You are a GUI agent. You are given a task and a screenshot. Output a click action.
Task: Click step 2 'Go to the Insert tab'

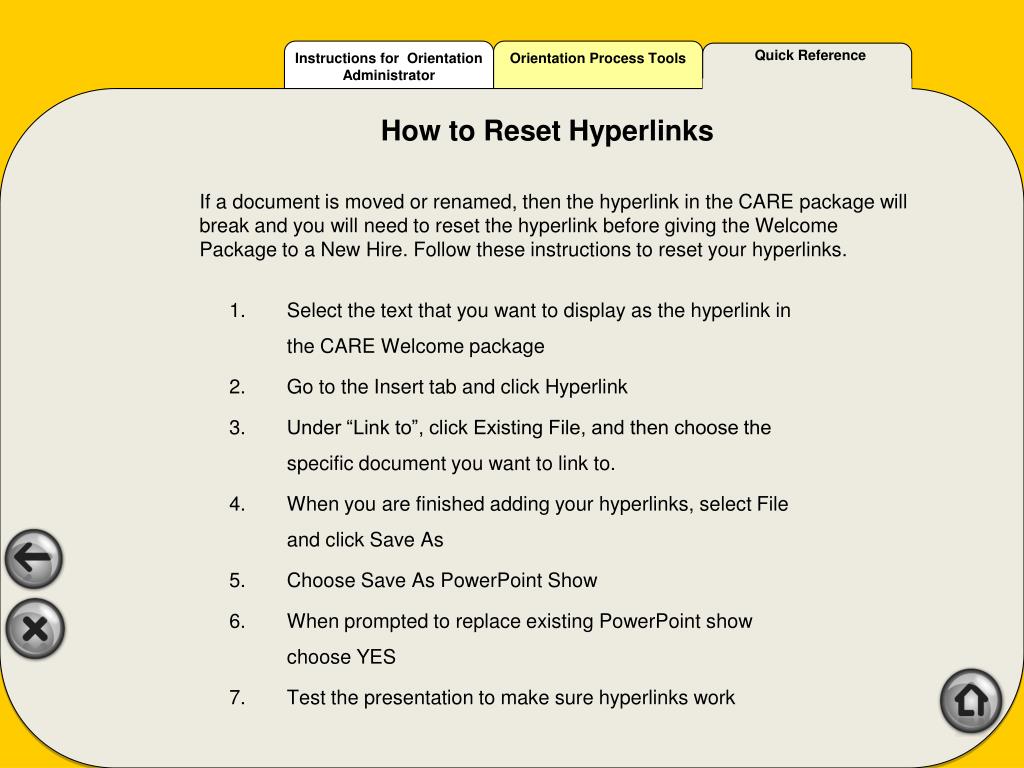pyautogui.click(x=457, y=387)
